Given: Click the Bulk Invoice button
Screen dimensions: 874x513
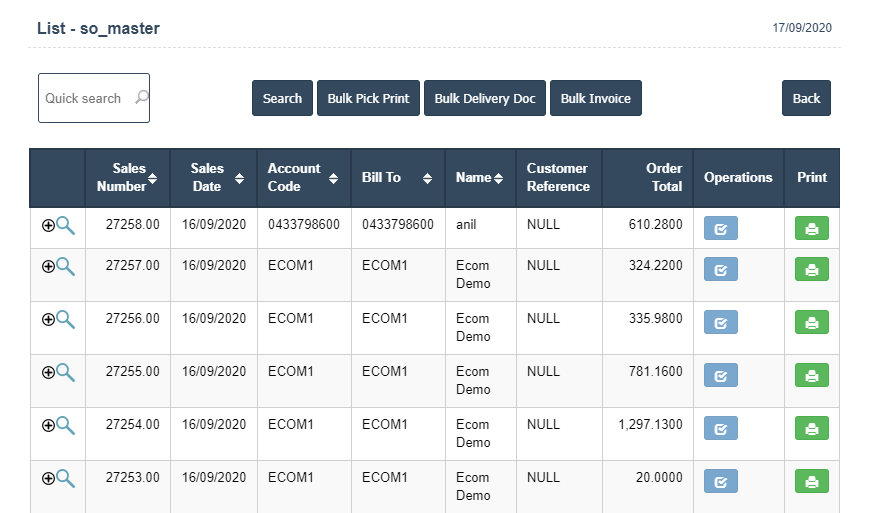Looking at the screenshot, I should (595, 98).
